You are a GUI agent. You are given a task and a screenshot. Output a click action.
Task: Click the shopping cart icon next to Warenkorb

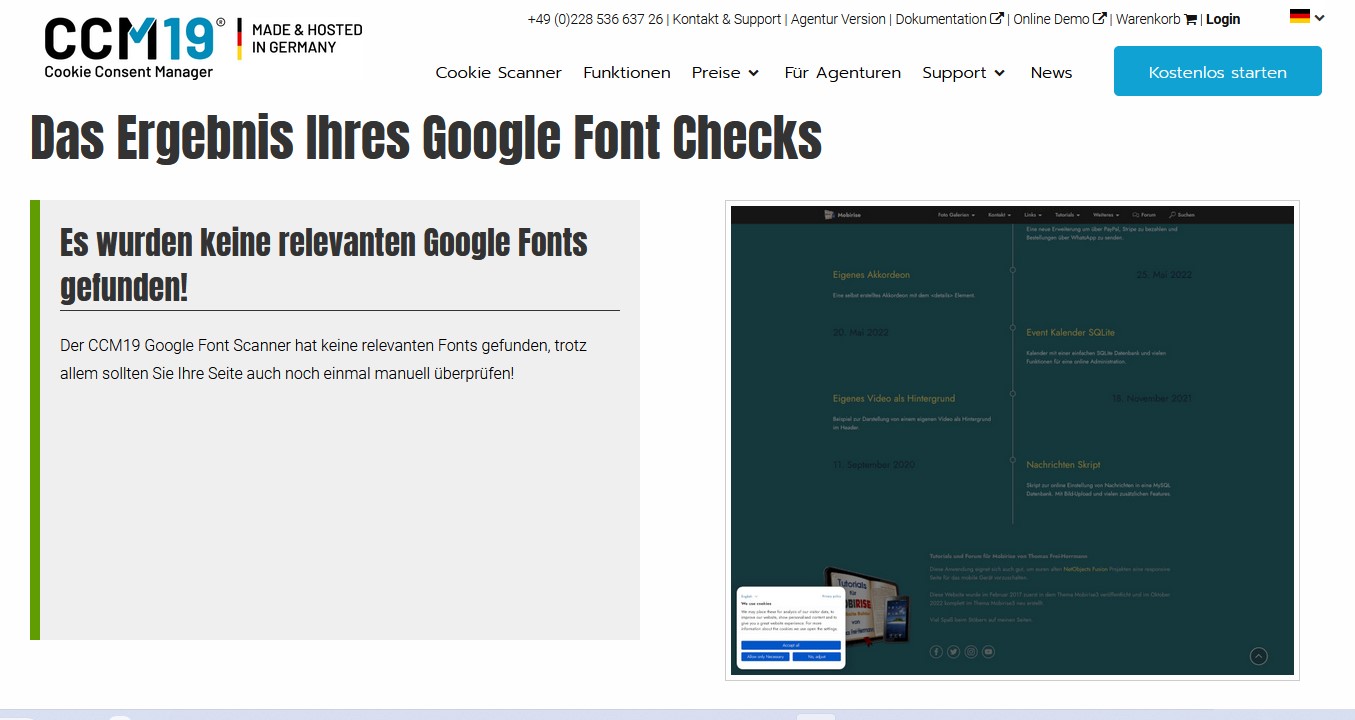(1190, 19)
